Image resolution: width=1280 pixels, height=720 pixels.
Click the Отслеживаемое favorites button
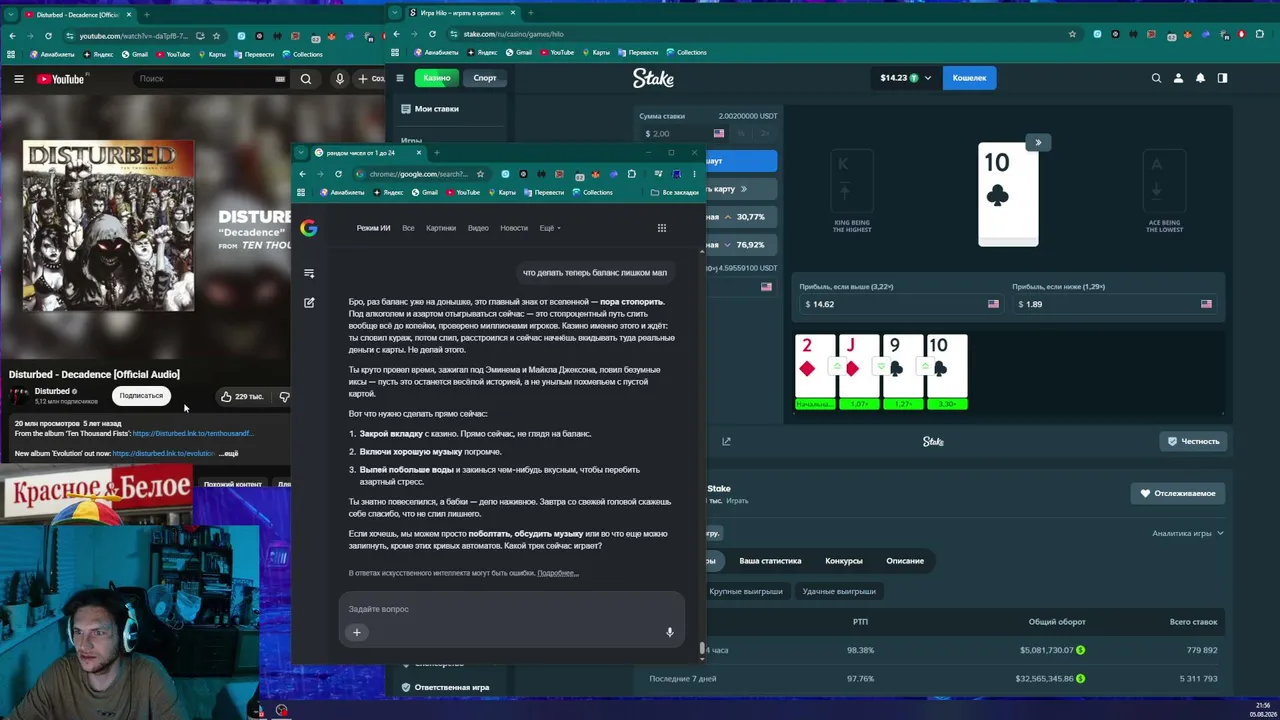point(1178,493)
